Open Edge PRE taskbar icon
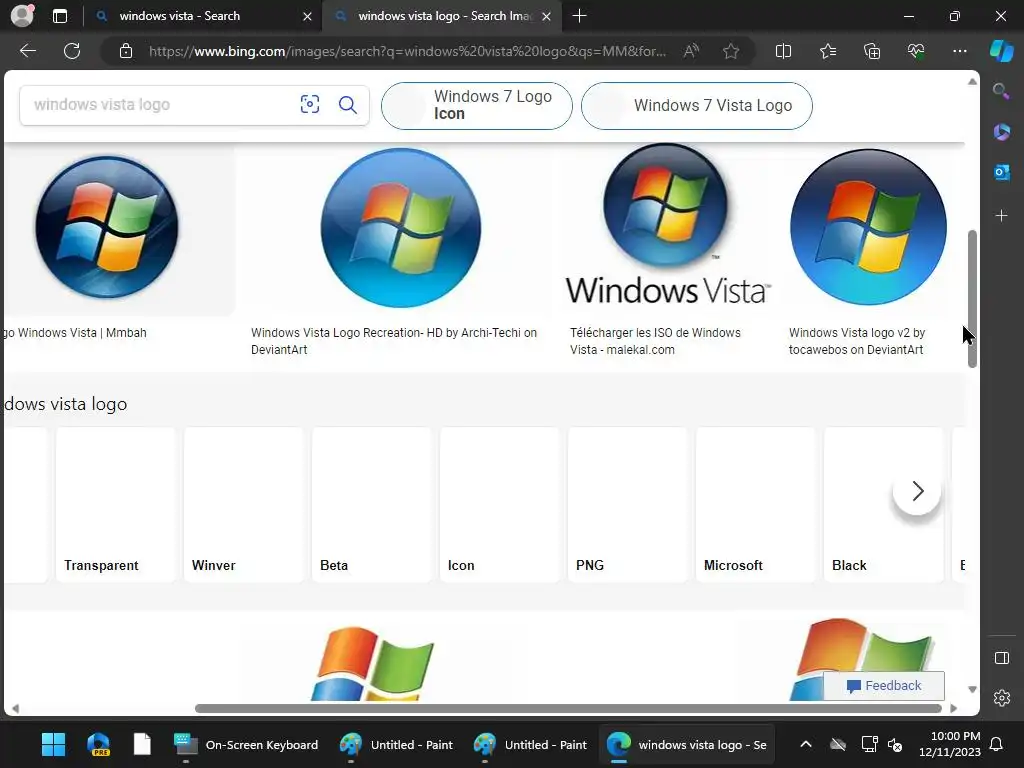Image resolution: width=1024 pixels, height=768 pixels. point(99,744)
